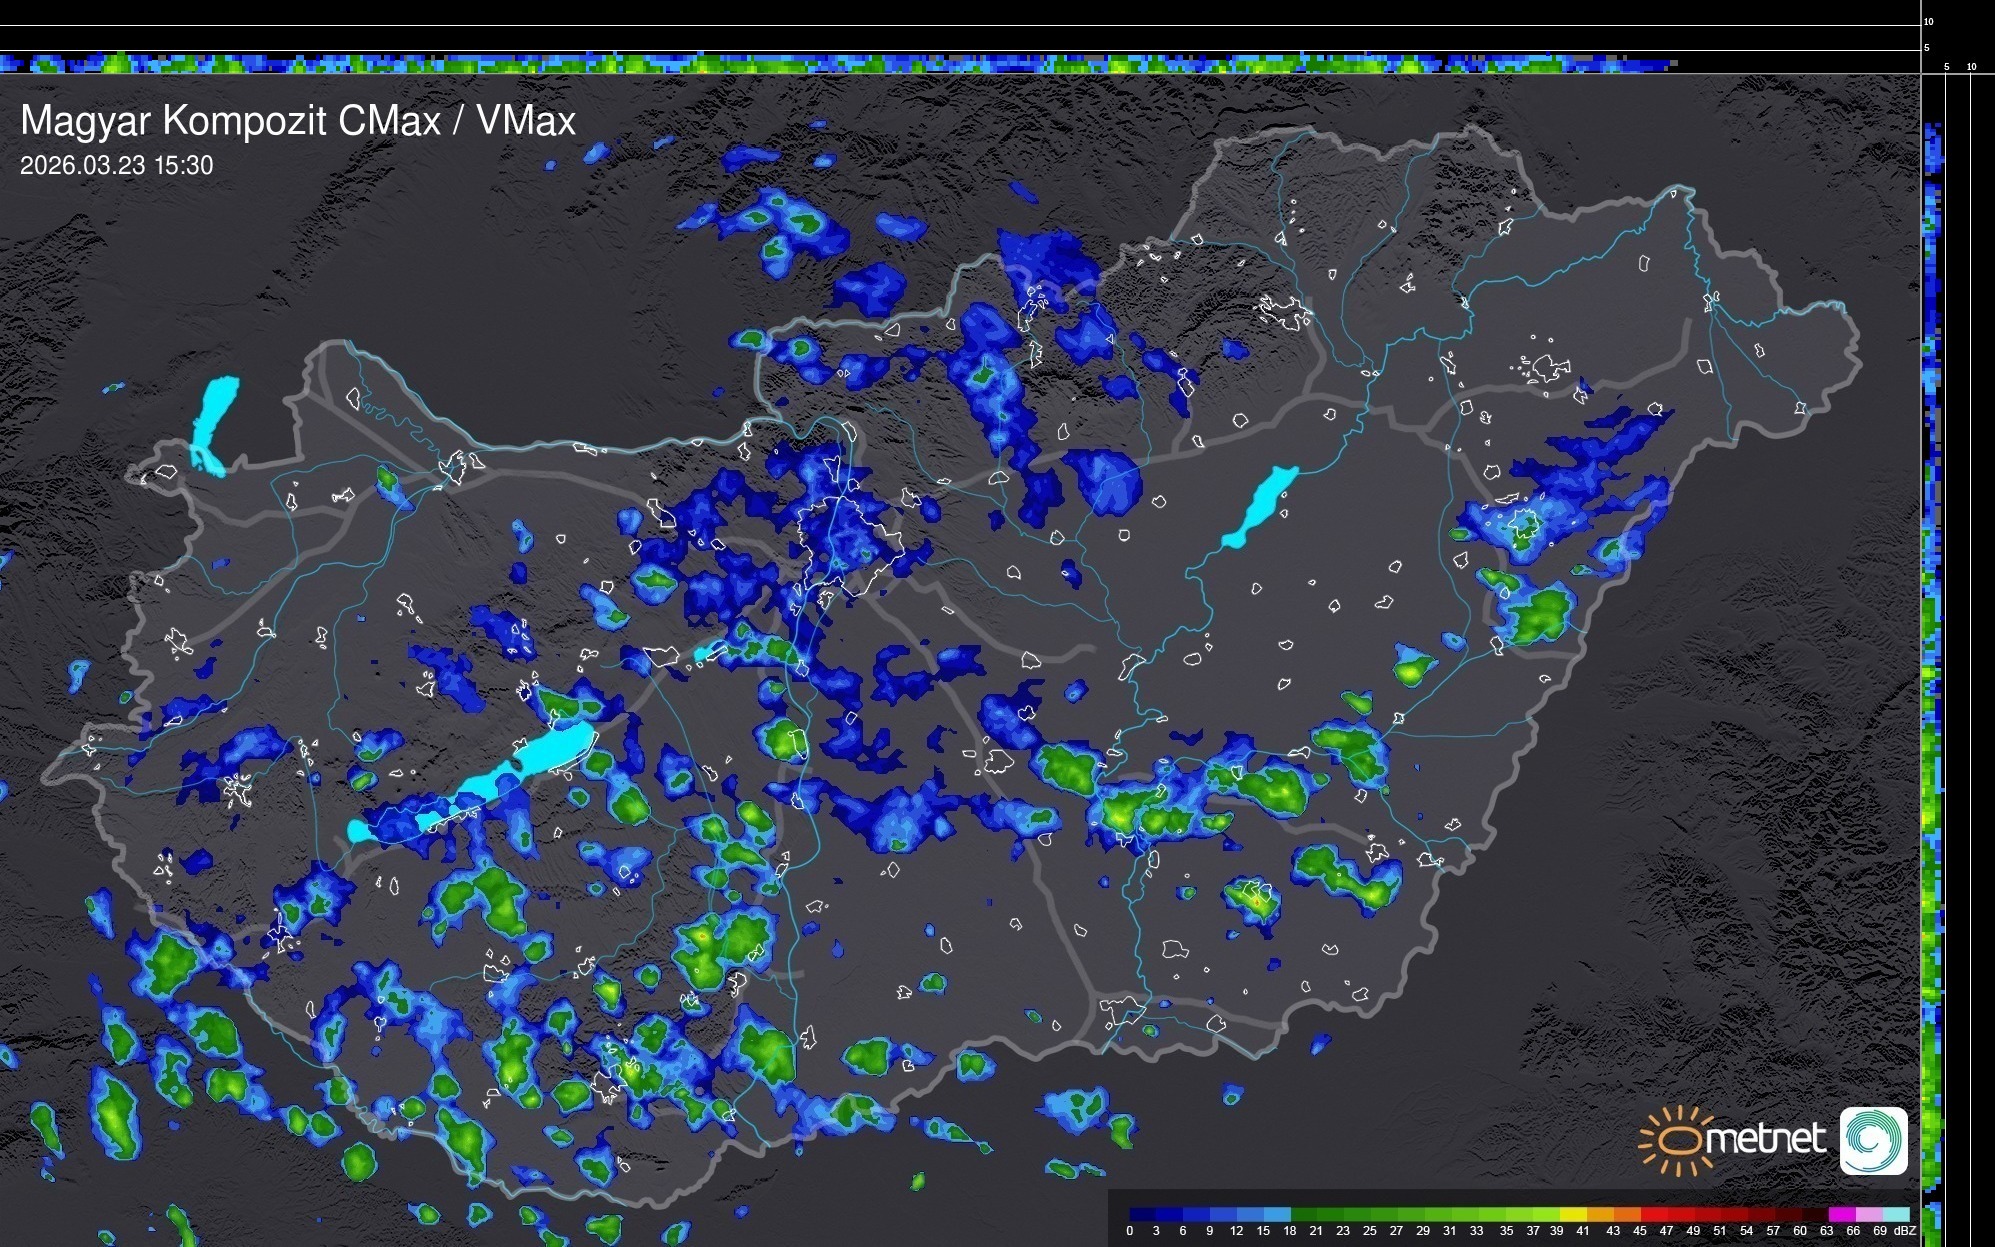The width and height of the screenshot is (1995, 1247).
Task: Click the teal swirl icon beside metnet
Action: pyautogui.click(x=1873, y=1140)
